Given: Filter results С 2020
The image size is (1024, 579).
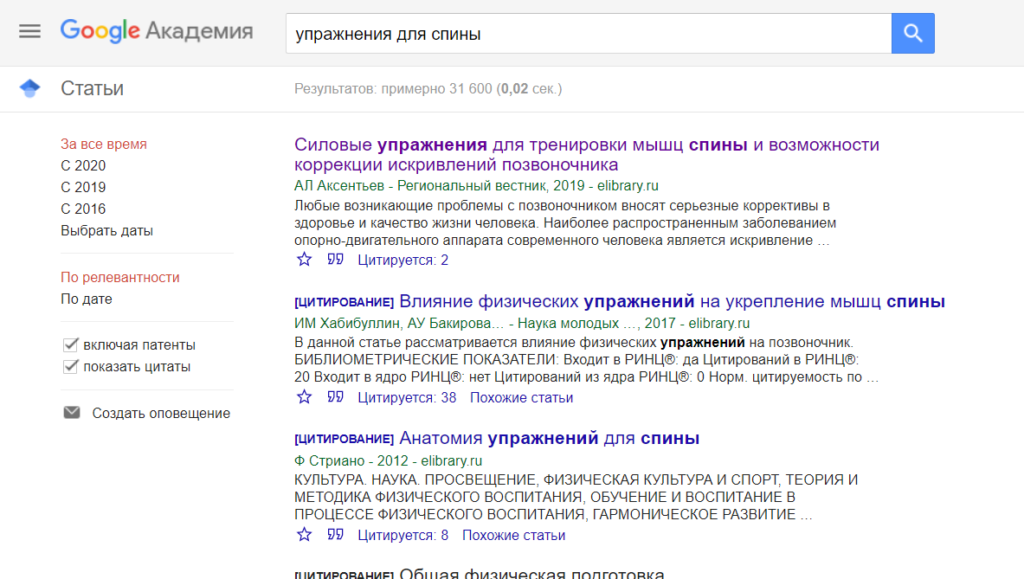Looking at the screenshot, I should click(83, 166).
